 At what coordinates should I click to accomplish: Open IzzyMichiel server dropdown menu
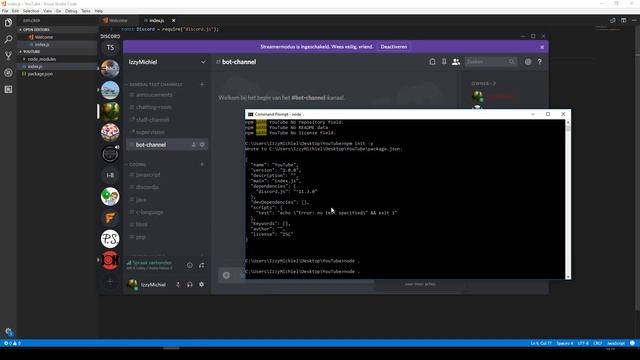coord(203,62)
